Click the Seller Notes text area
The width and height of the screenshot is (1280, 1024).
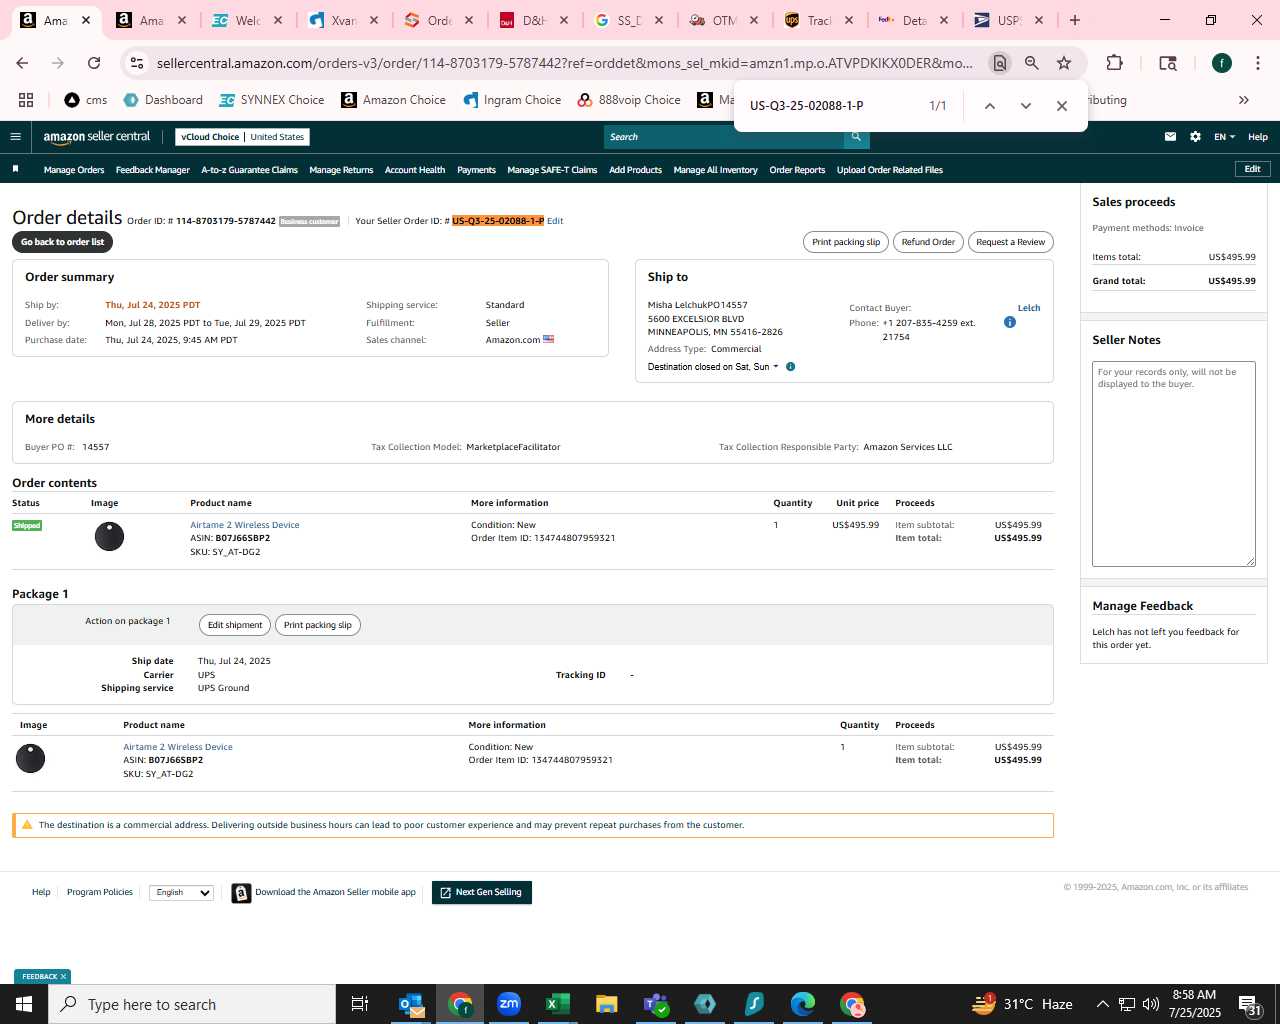[1174, 464]
